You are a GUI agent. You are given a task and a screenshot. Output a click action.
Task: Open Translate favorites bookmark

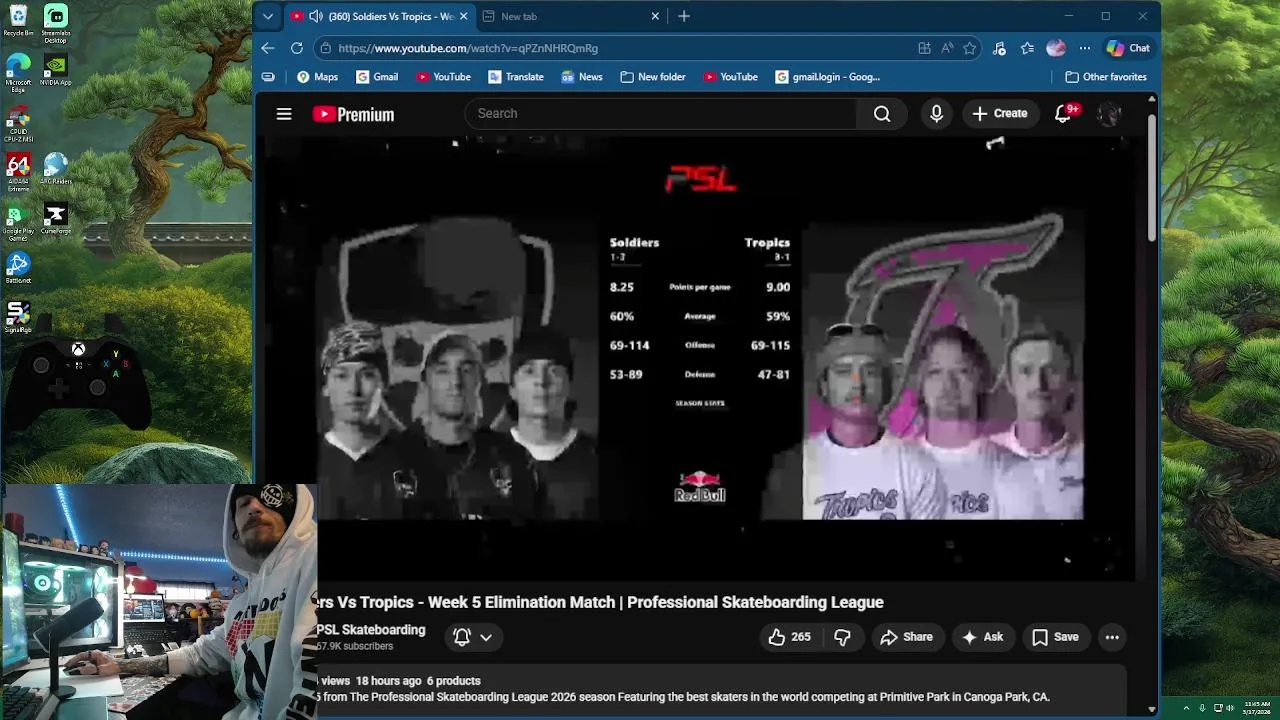[515, 77]
